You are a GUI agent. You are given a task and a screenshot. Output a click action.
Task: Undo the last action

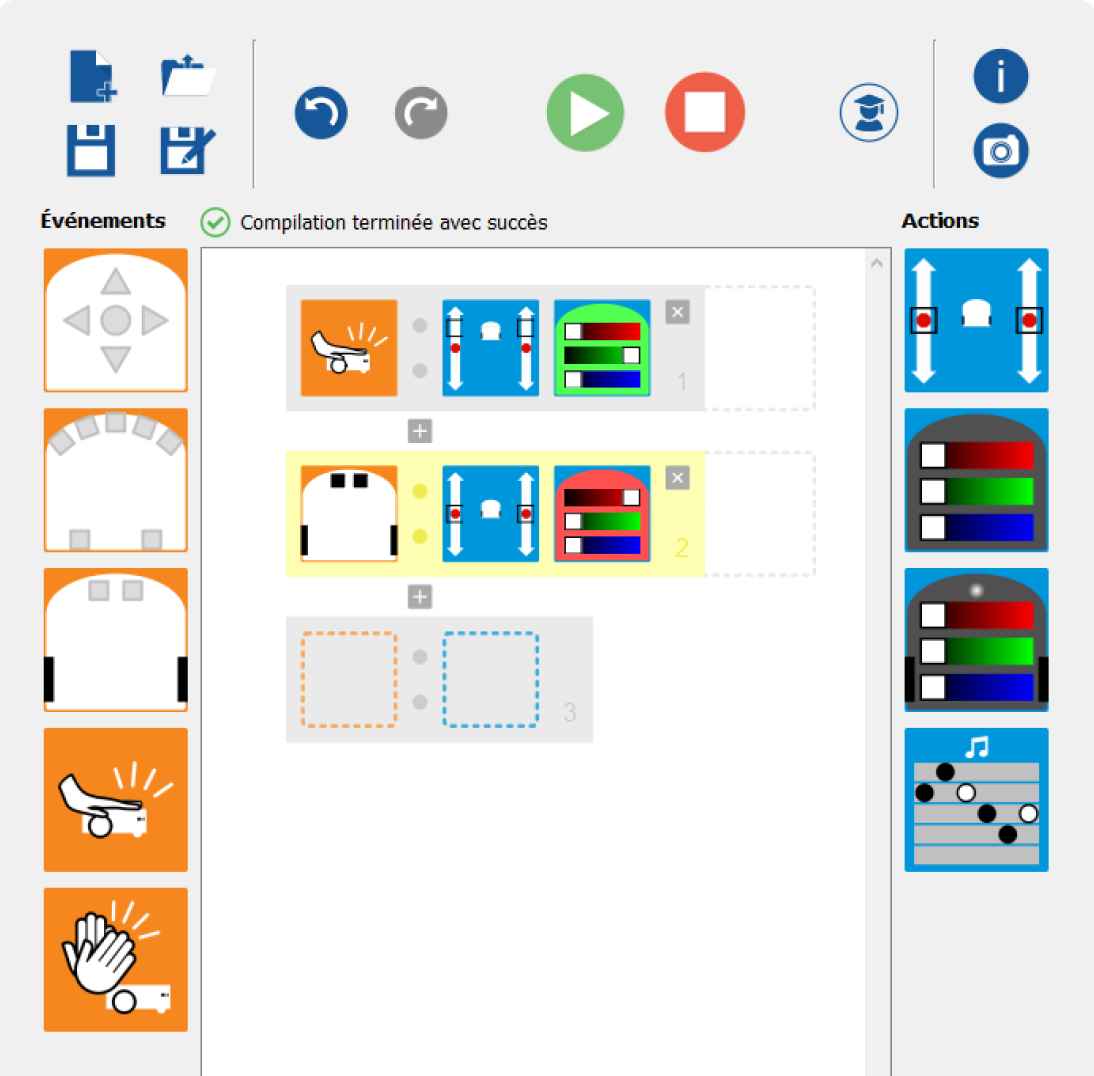pos(321,113)
